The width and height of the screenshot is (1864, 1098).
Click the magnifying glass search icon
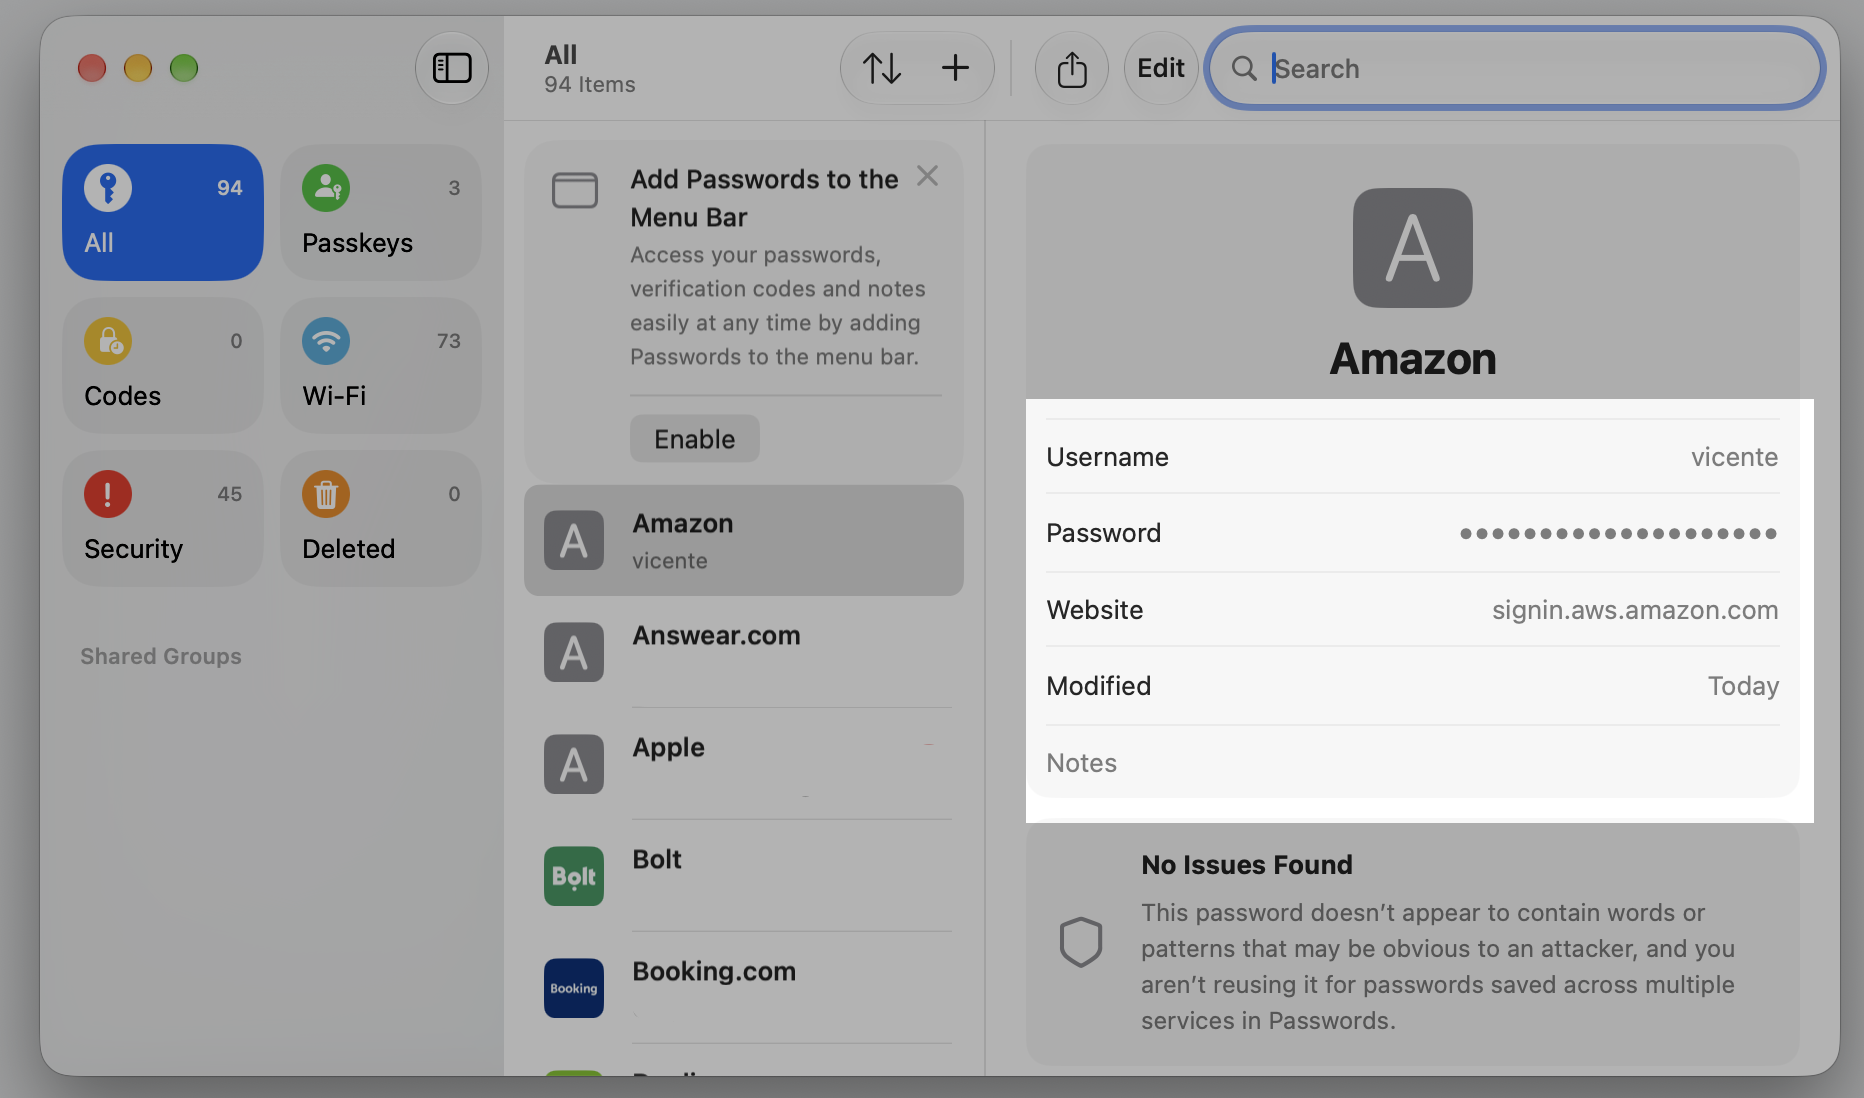pyautogui.click(x=1244, y=68)
